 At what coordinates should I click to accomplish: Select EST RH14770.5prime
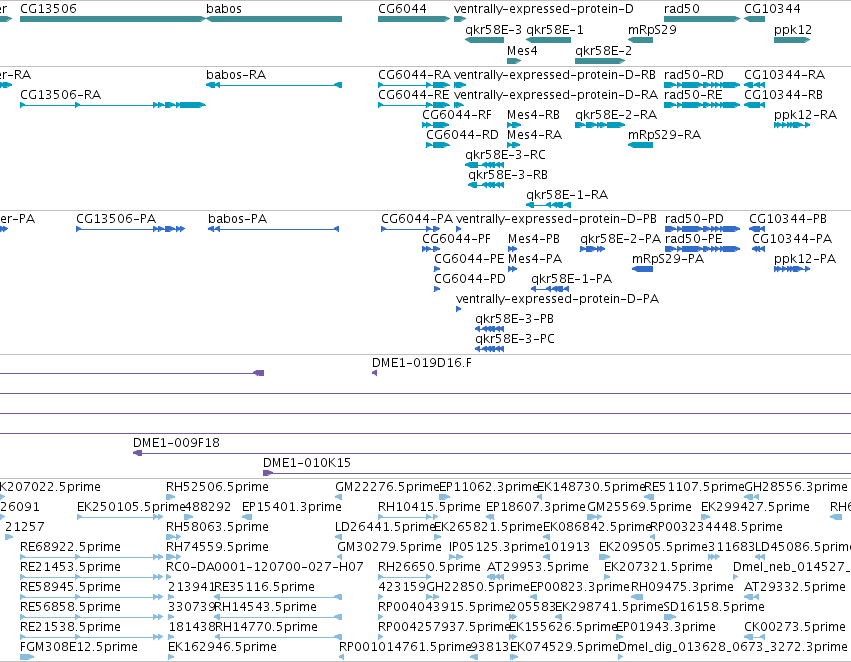tap(278, 637)
